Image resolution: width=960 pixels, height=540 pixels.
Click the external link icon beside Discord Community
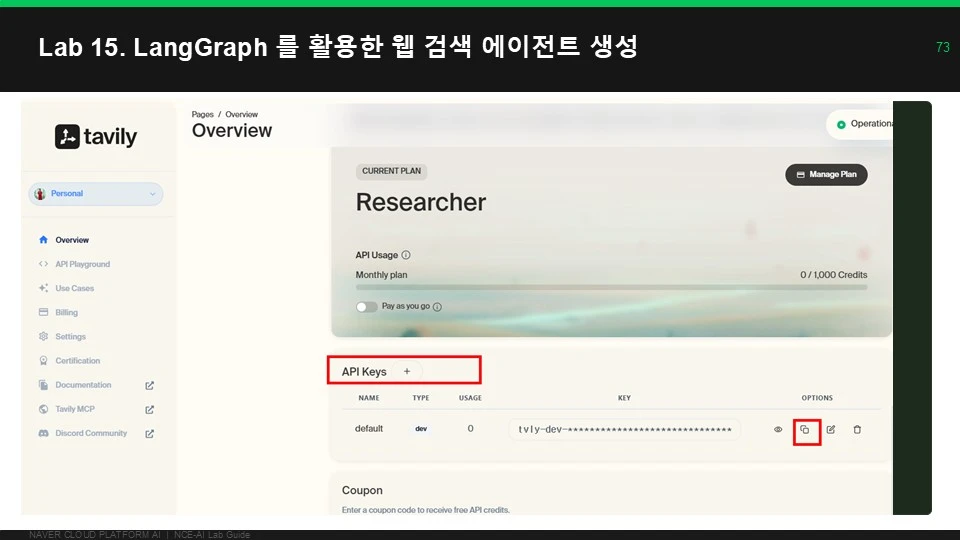pos(149,433)
